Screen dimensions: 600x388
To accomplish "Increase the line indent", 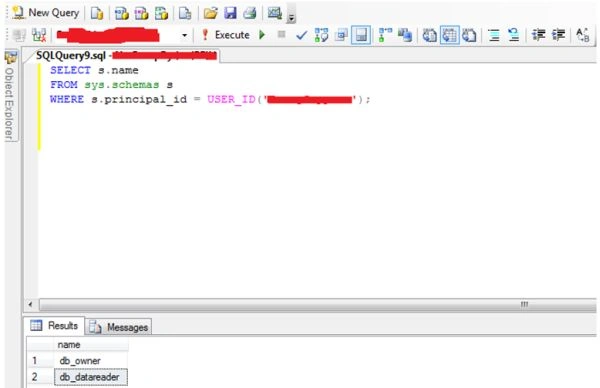I will [x=558, y=36].
